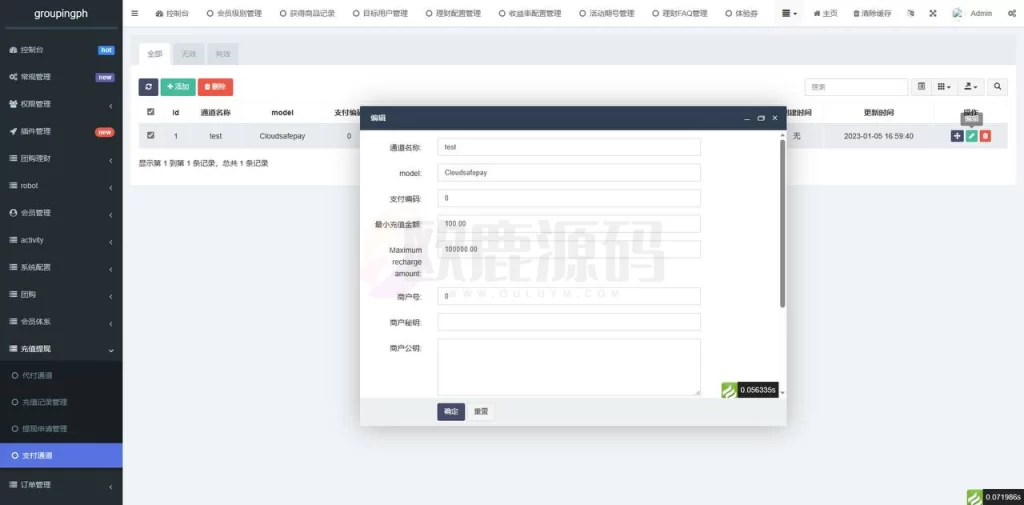
Task: Open the 获得商品记录 top tab
Action: click(307, 13)
